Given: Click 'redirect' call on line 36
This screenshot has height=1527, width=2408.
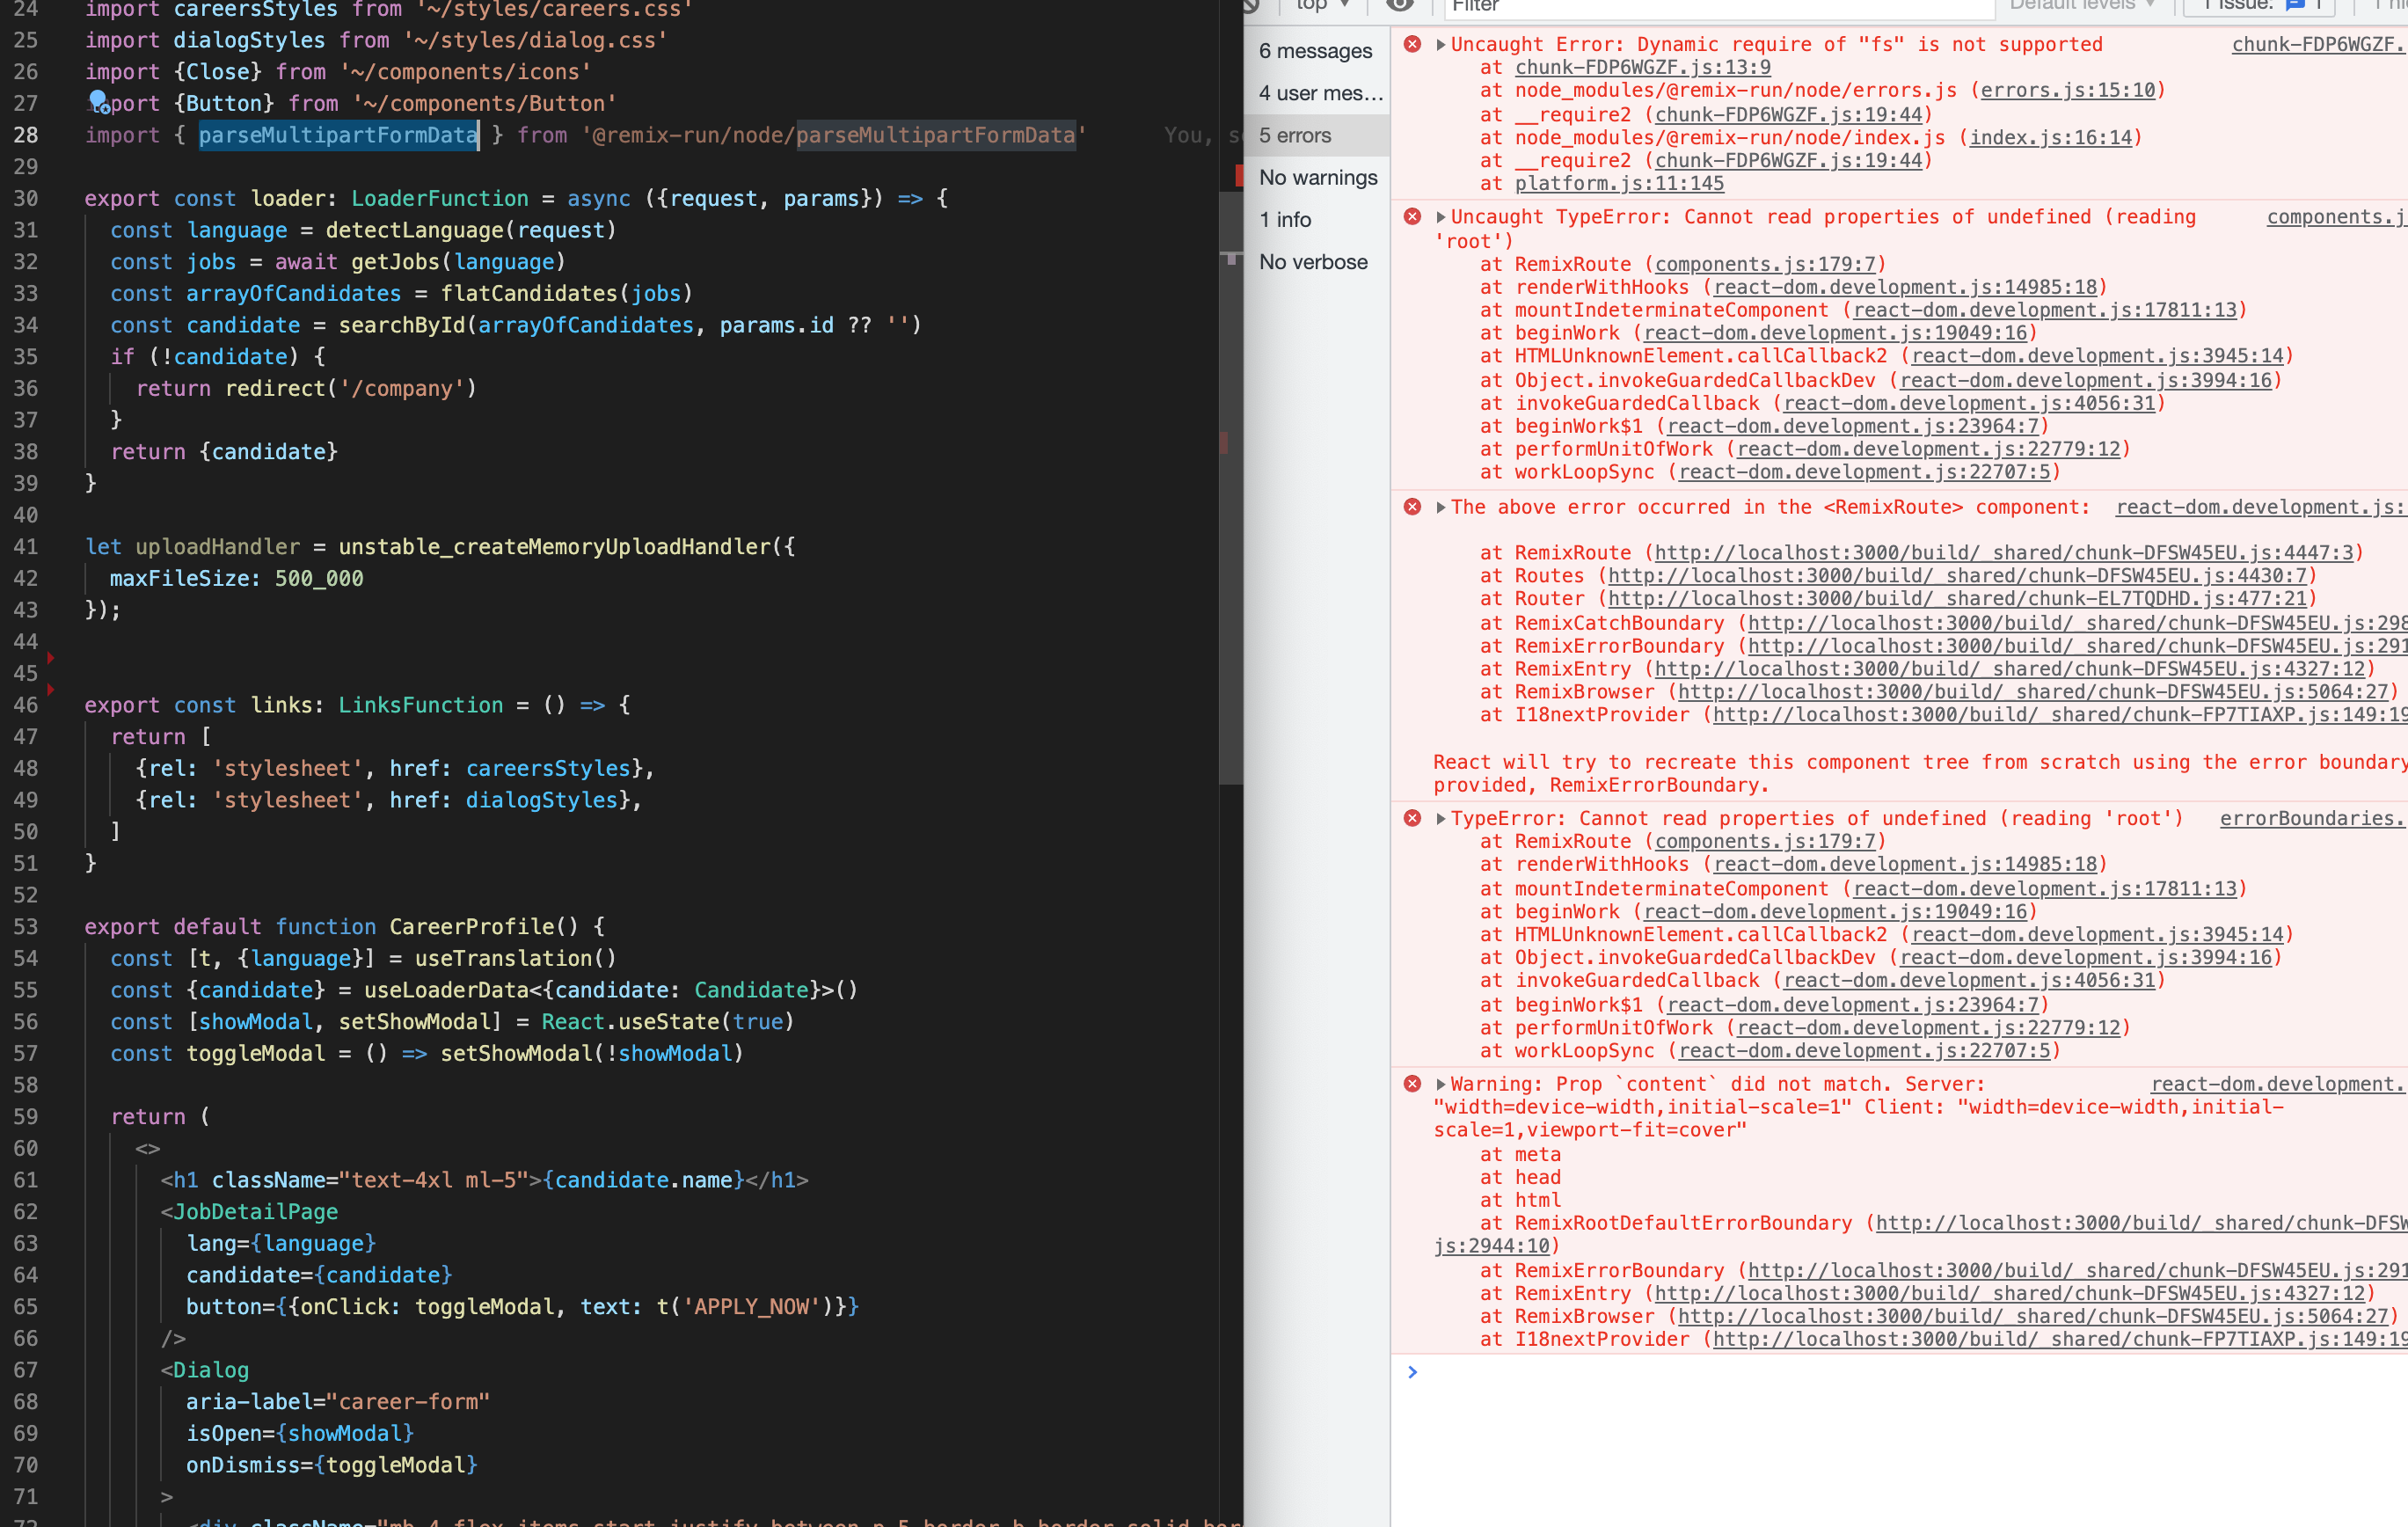Looking at the screenshot, I should (275, 388).
